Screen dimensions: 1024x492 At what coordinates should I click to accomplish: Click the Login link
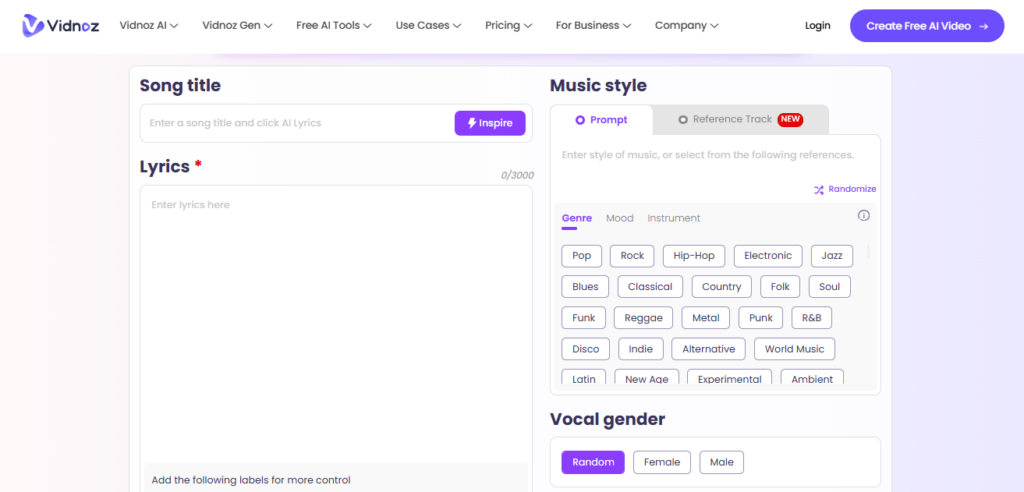(x=818, y=25)
